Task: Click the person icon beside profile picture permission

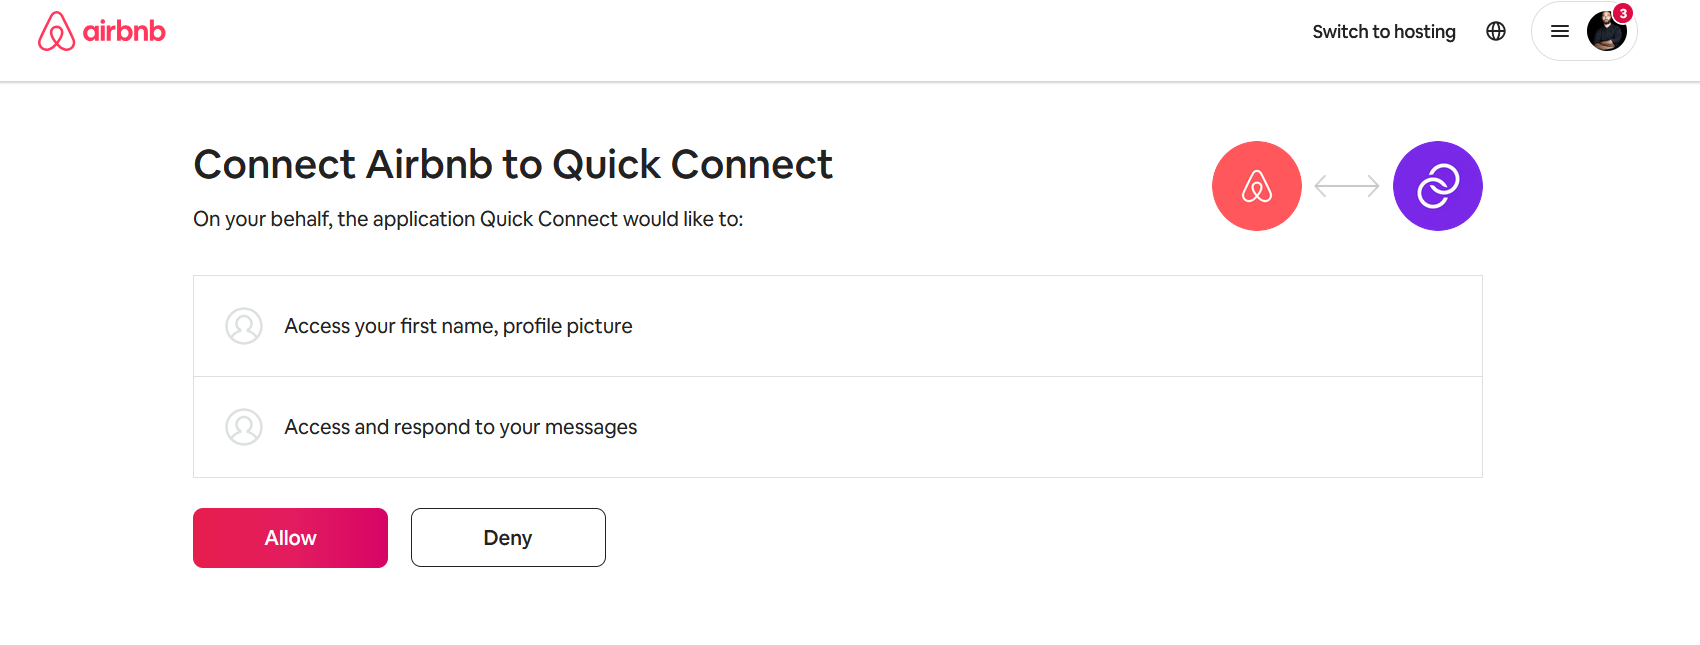Action: point(244,326)
